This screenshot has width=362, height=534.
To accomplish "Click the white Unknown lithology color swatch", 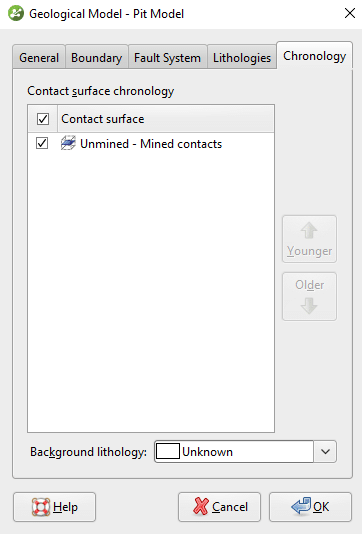I will (x=168, y=452).
